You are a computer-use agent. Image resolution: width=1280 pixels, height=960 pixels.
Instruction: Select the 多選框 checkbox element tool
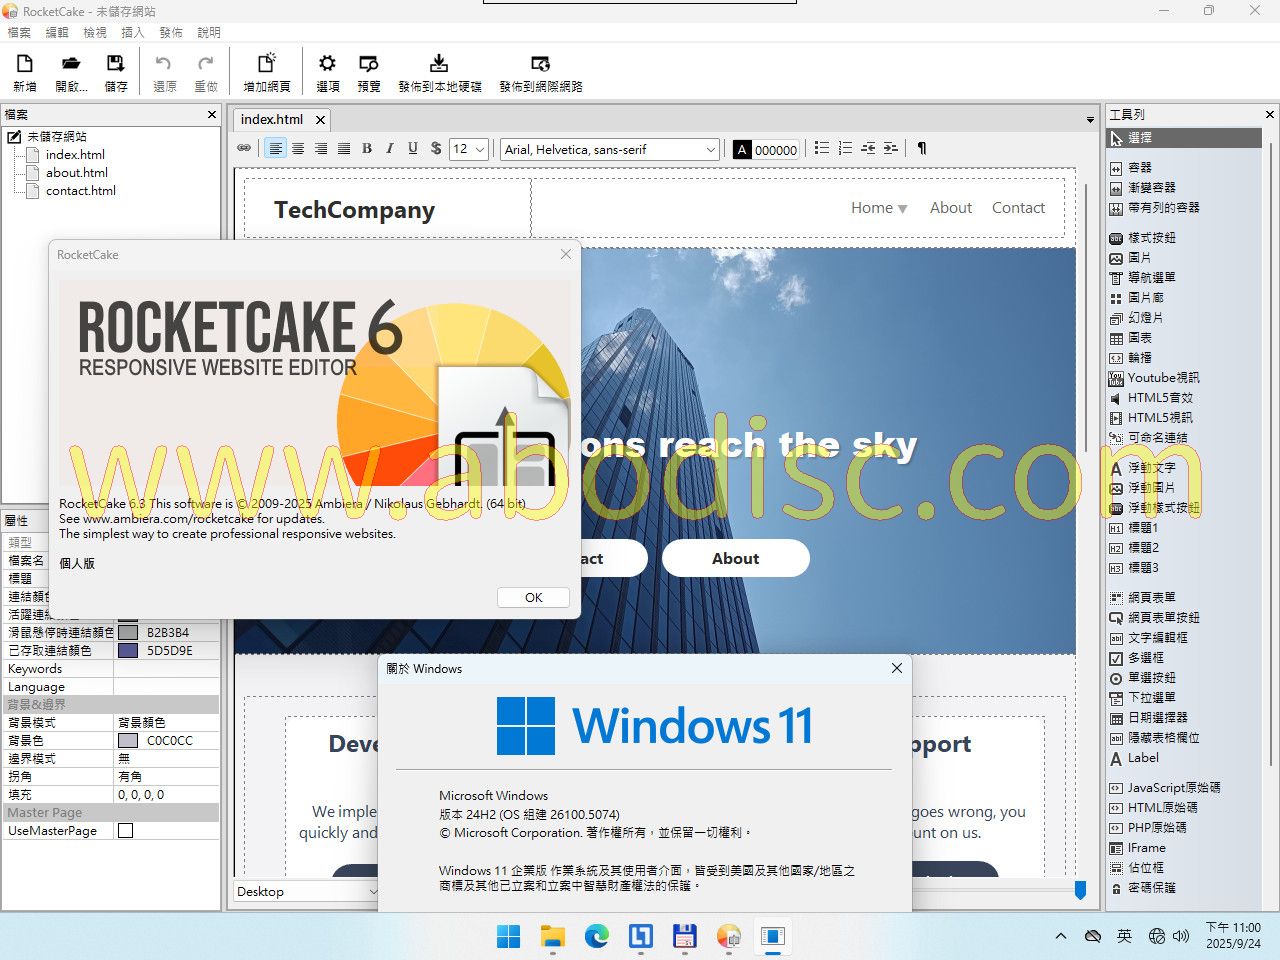click(x=1145, y=658)
